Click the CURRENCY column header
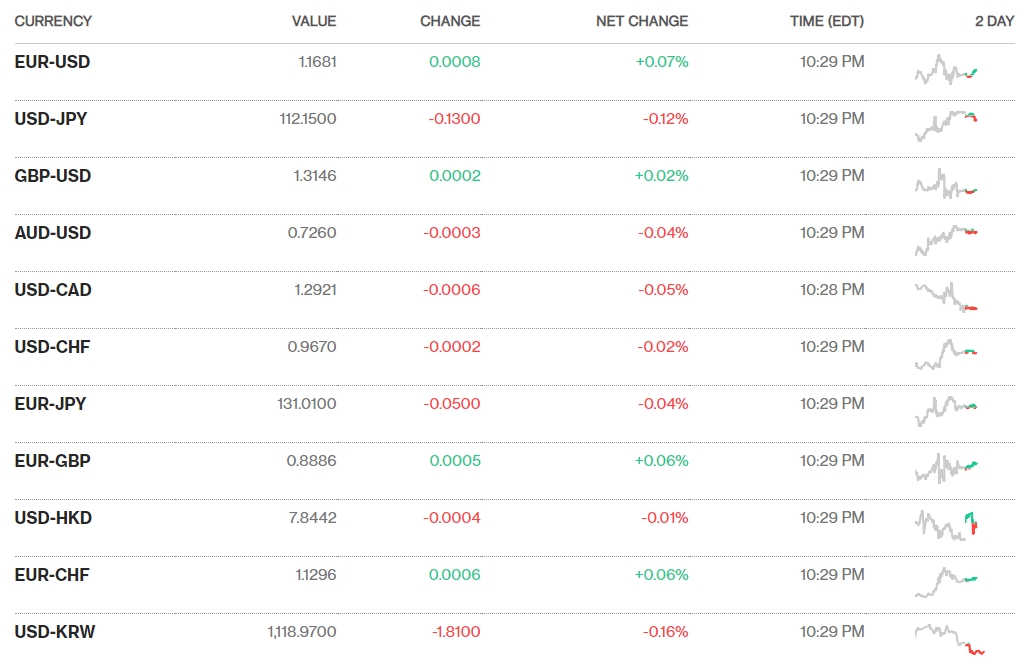 pos(53,21)
